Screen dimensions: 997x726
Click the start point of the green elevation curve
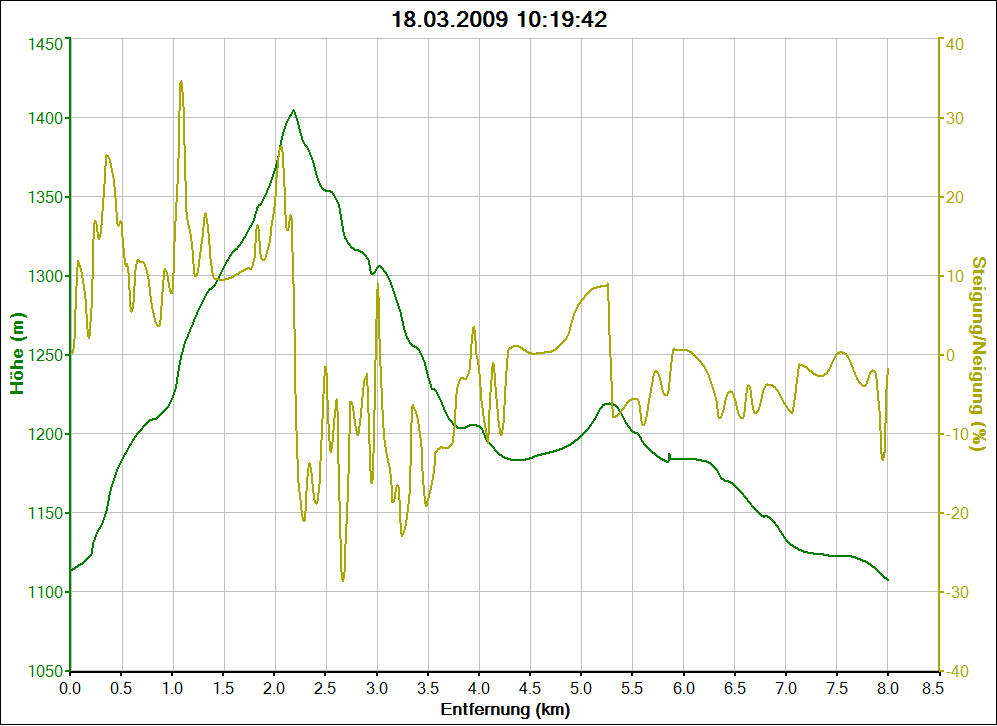click(x=71, y=570)
